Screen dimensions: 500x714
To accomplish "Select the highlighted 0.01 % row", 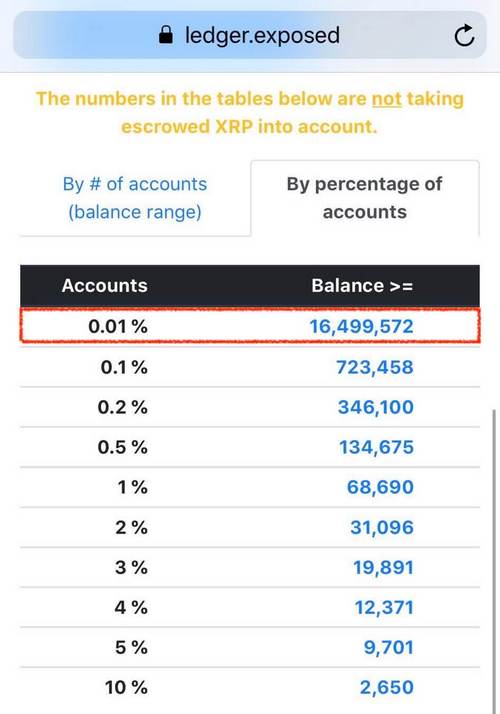I will 250,326.
